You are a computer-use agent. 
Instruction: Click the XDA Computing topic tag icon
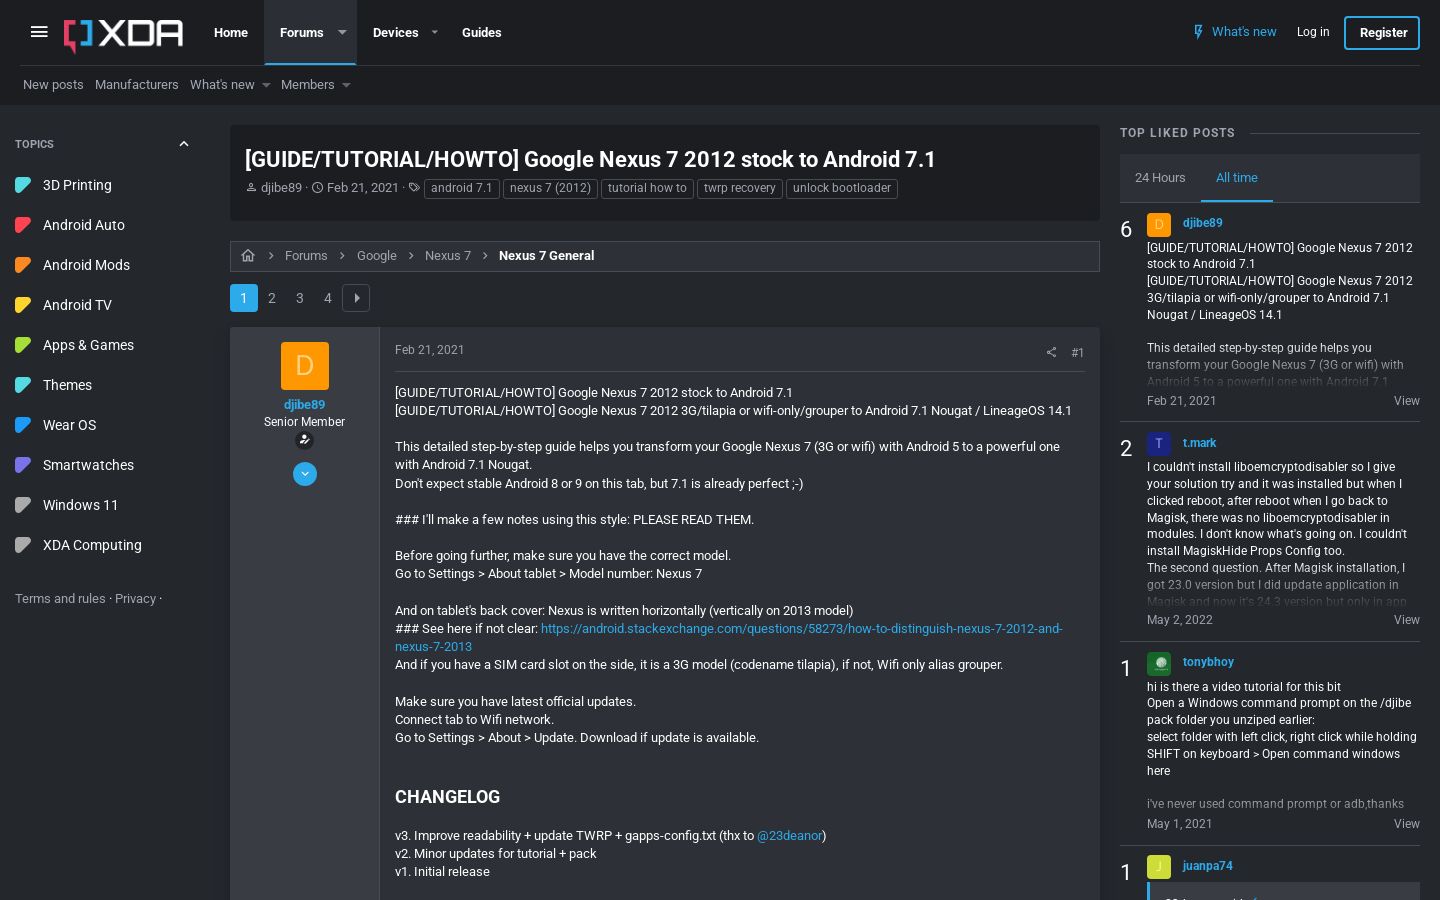point(24,545)
